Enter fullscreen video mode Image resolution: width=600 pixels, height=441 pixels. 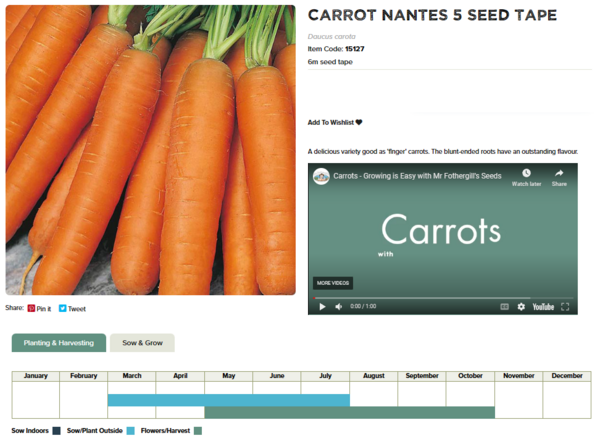(x=565, y=307)
